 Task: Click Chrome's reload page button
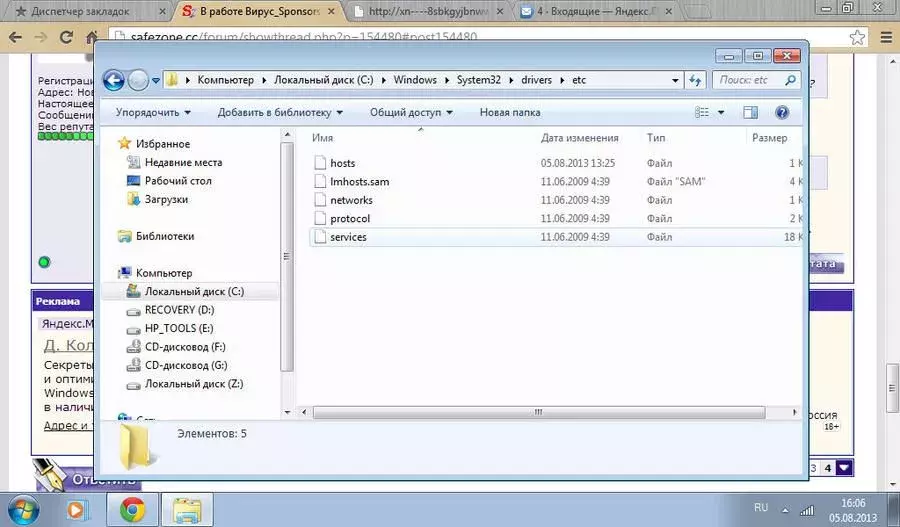[x=67, y=37]
